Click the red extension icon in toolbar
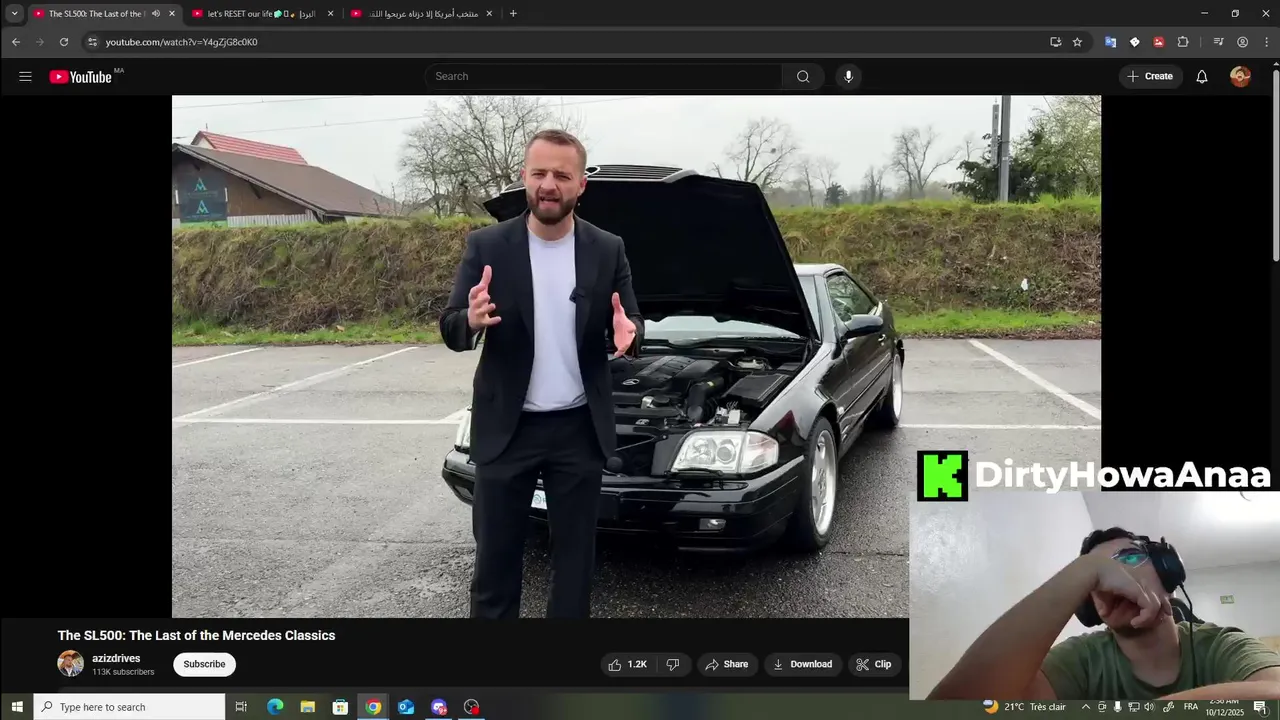The width and height of the screenshot is (1280, 720). pos(1158,42)
